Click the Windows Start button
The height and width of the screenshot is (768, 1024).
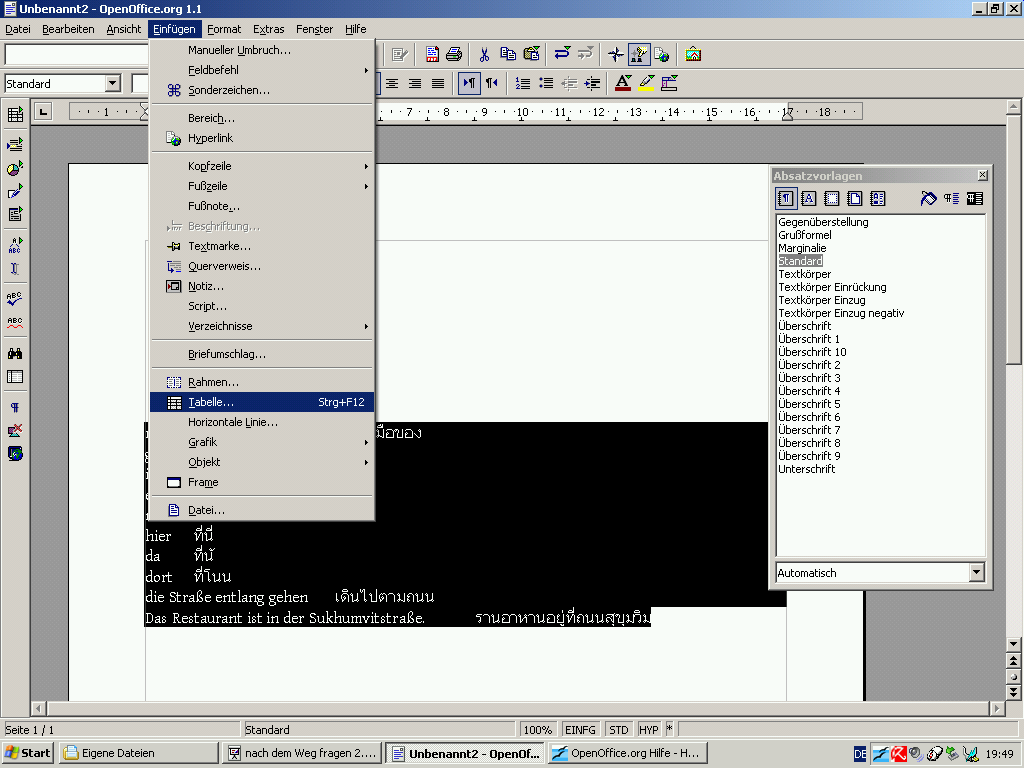pyautogui.click(x=28, y=753)
